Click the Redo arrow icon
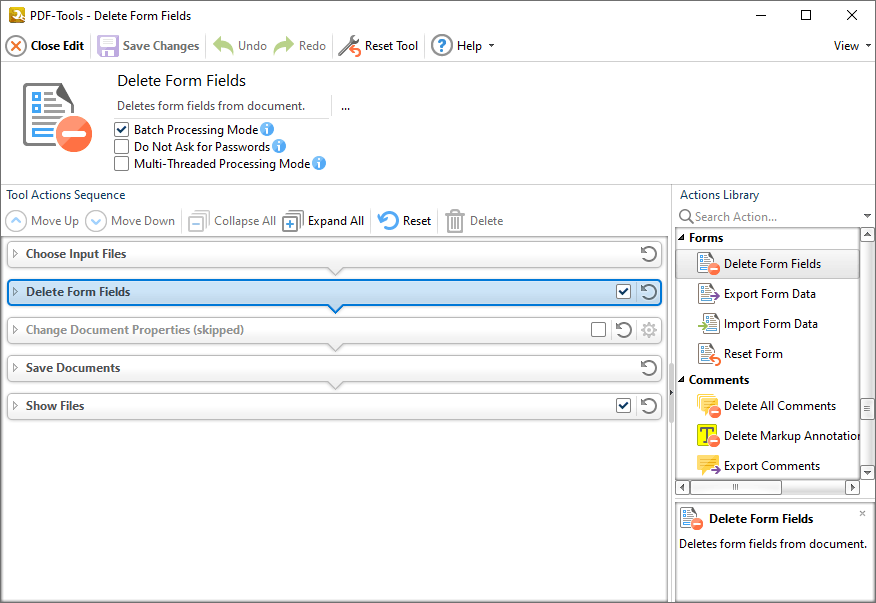The height and width of the screenshot is (603, 876). (x=284, y=46)
